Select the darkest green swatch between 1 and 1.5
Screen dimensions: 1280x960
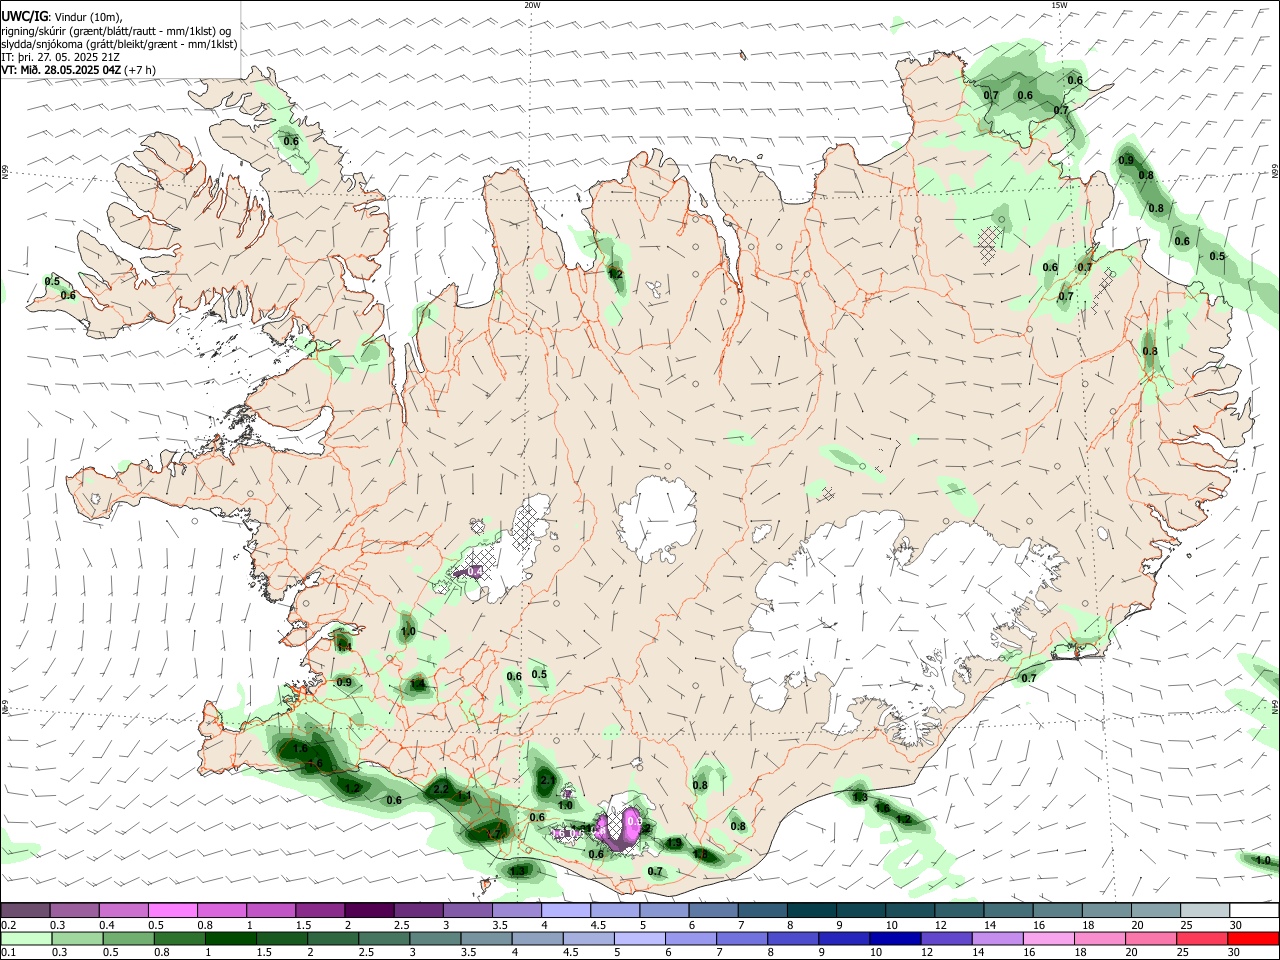(x=229, y=938)
